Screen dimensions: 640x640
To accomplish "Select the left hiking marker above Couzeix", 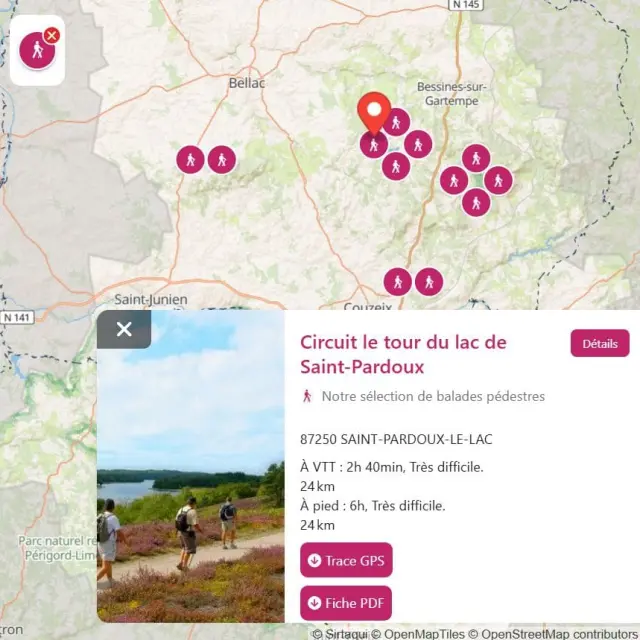I will click(397, 282).
